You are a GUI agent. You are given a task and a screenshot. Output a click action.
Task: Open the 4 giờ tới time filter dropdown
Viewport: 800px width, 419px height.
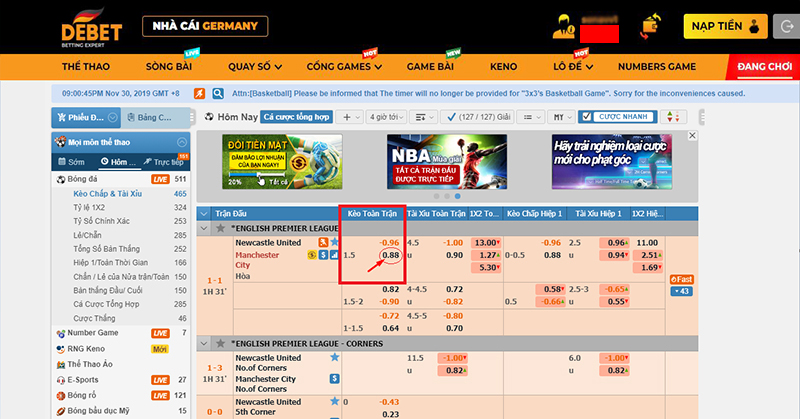point(387,117)
